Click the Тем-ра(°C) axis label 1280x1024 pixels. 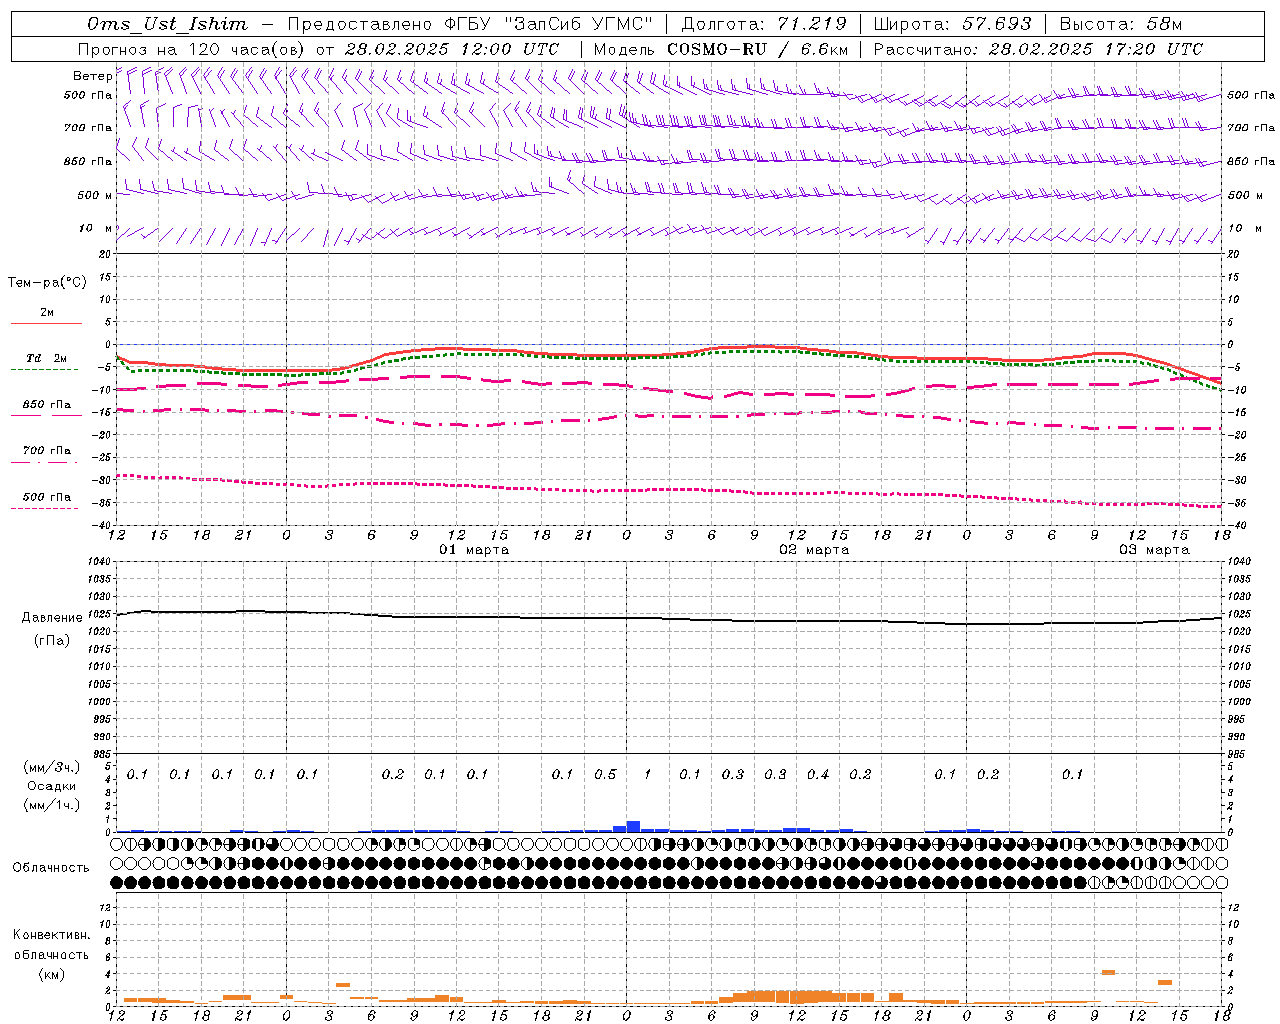click(x=47, y=283)
